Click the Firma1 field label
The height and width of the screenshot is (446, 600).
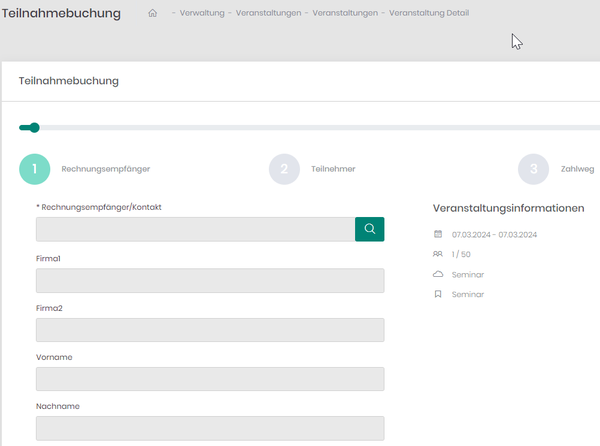[48, 259]
